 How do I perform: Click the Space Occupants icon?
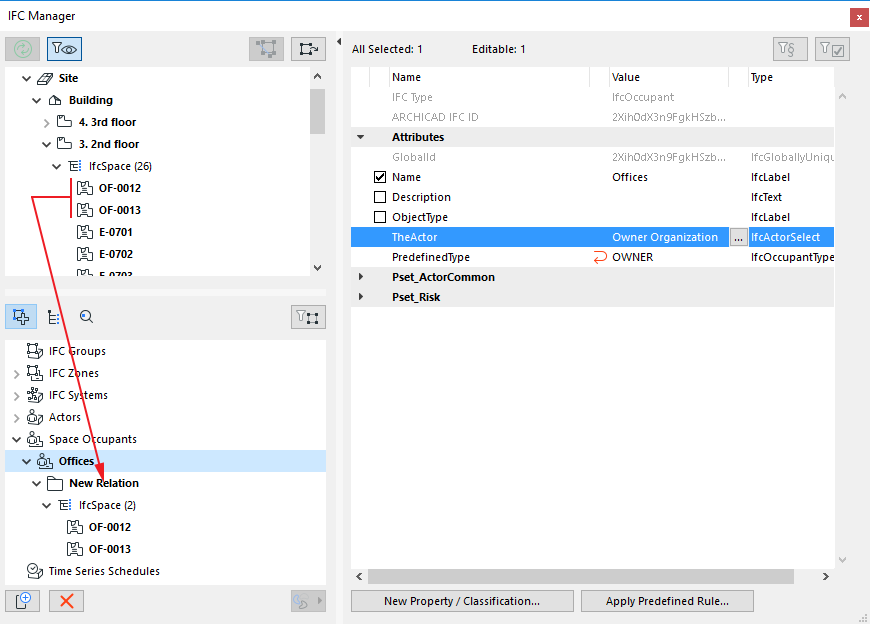[x=35, y=439]
